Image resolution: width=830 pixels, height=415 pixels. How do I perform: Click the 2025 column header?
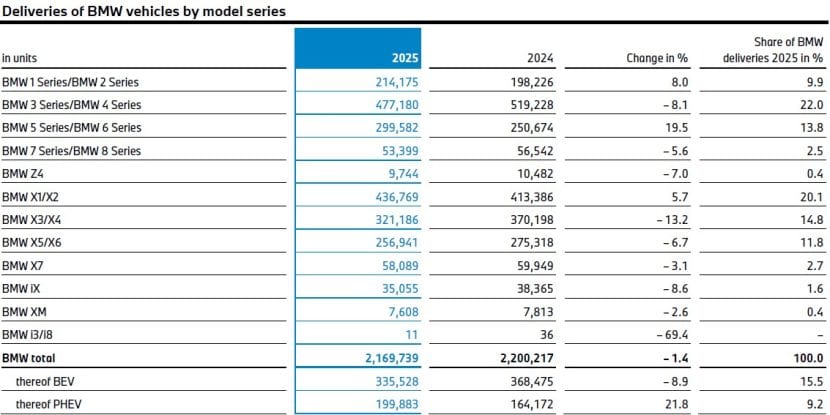coord(404,58)
